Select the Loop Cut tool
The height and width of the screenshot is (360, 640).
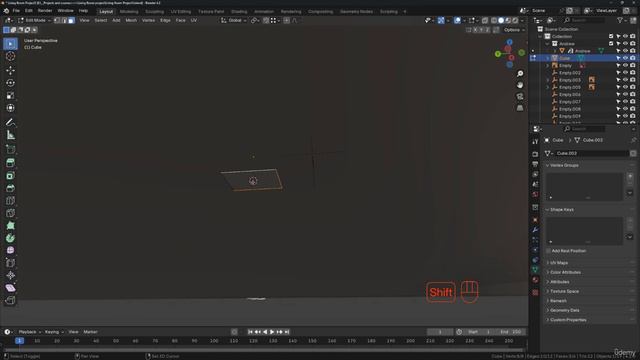(x=10, y=200)
